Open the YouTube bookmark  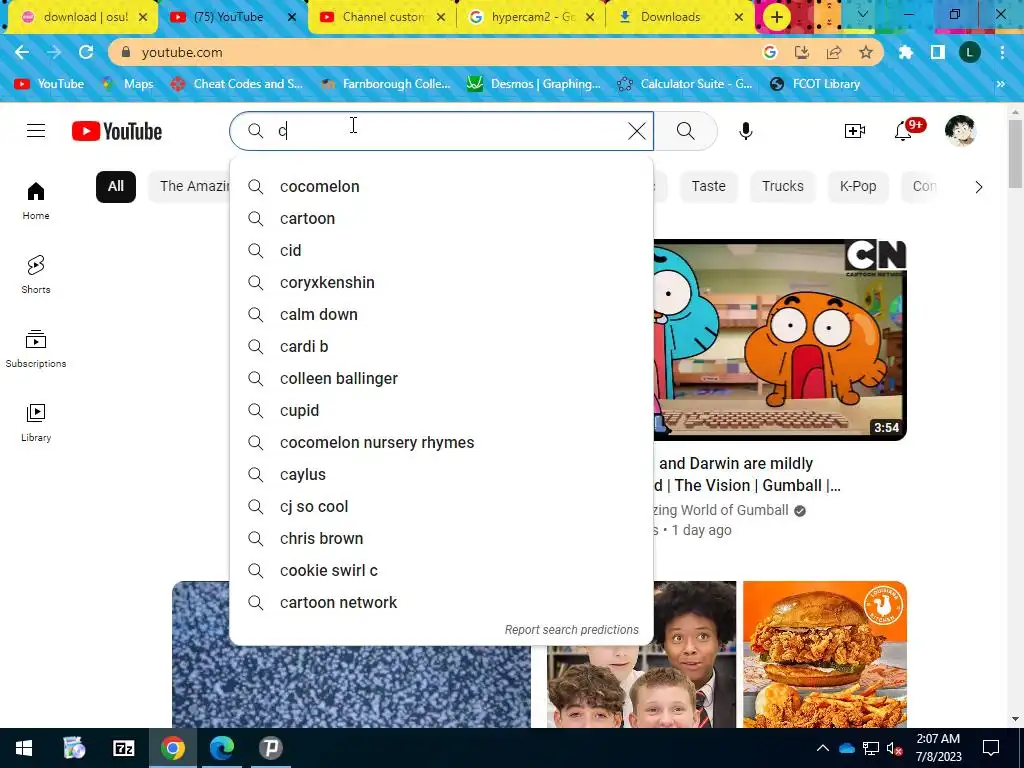pyautogui.click(x=49, y=84)
